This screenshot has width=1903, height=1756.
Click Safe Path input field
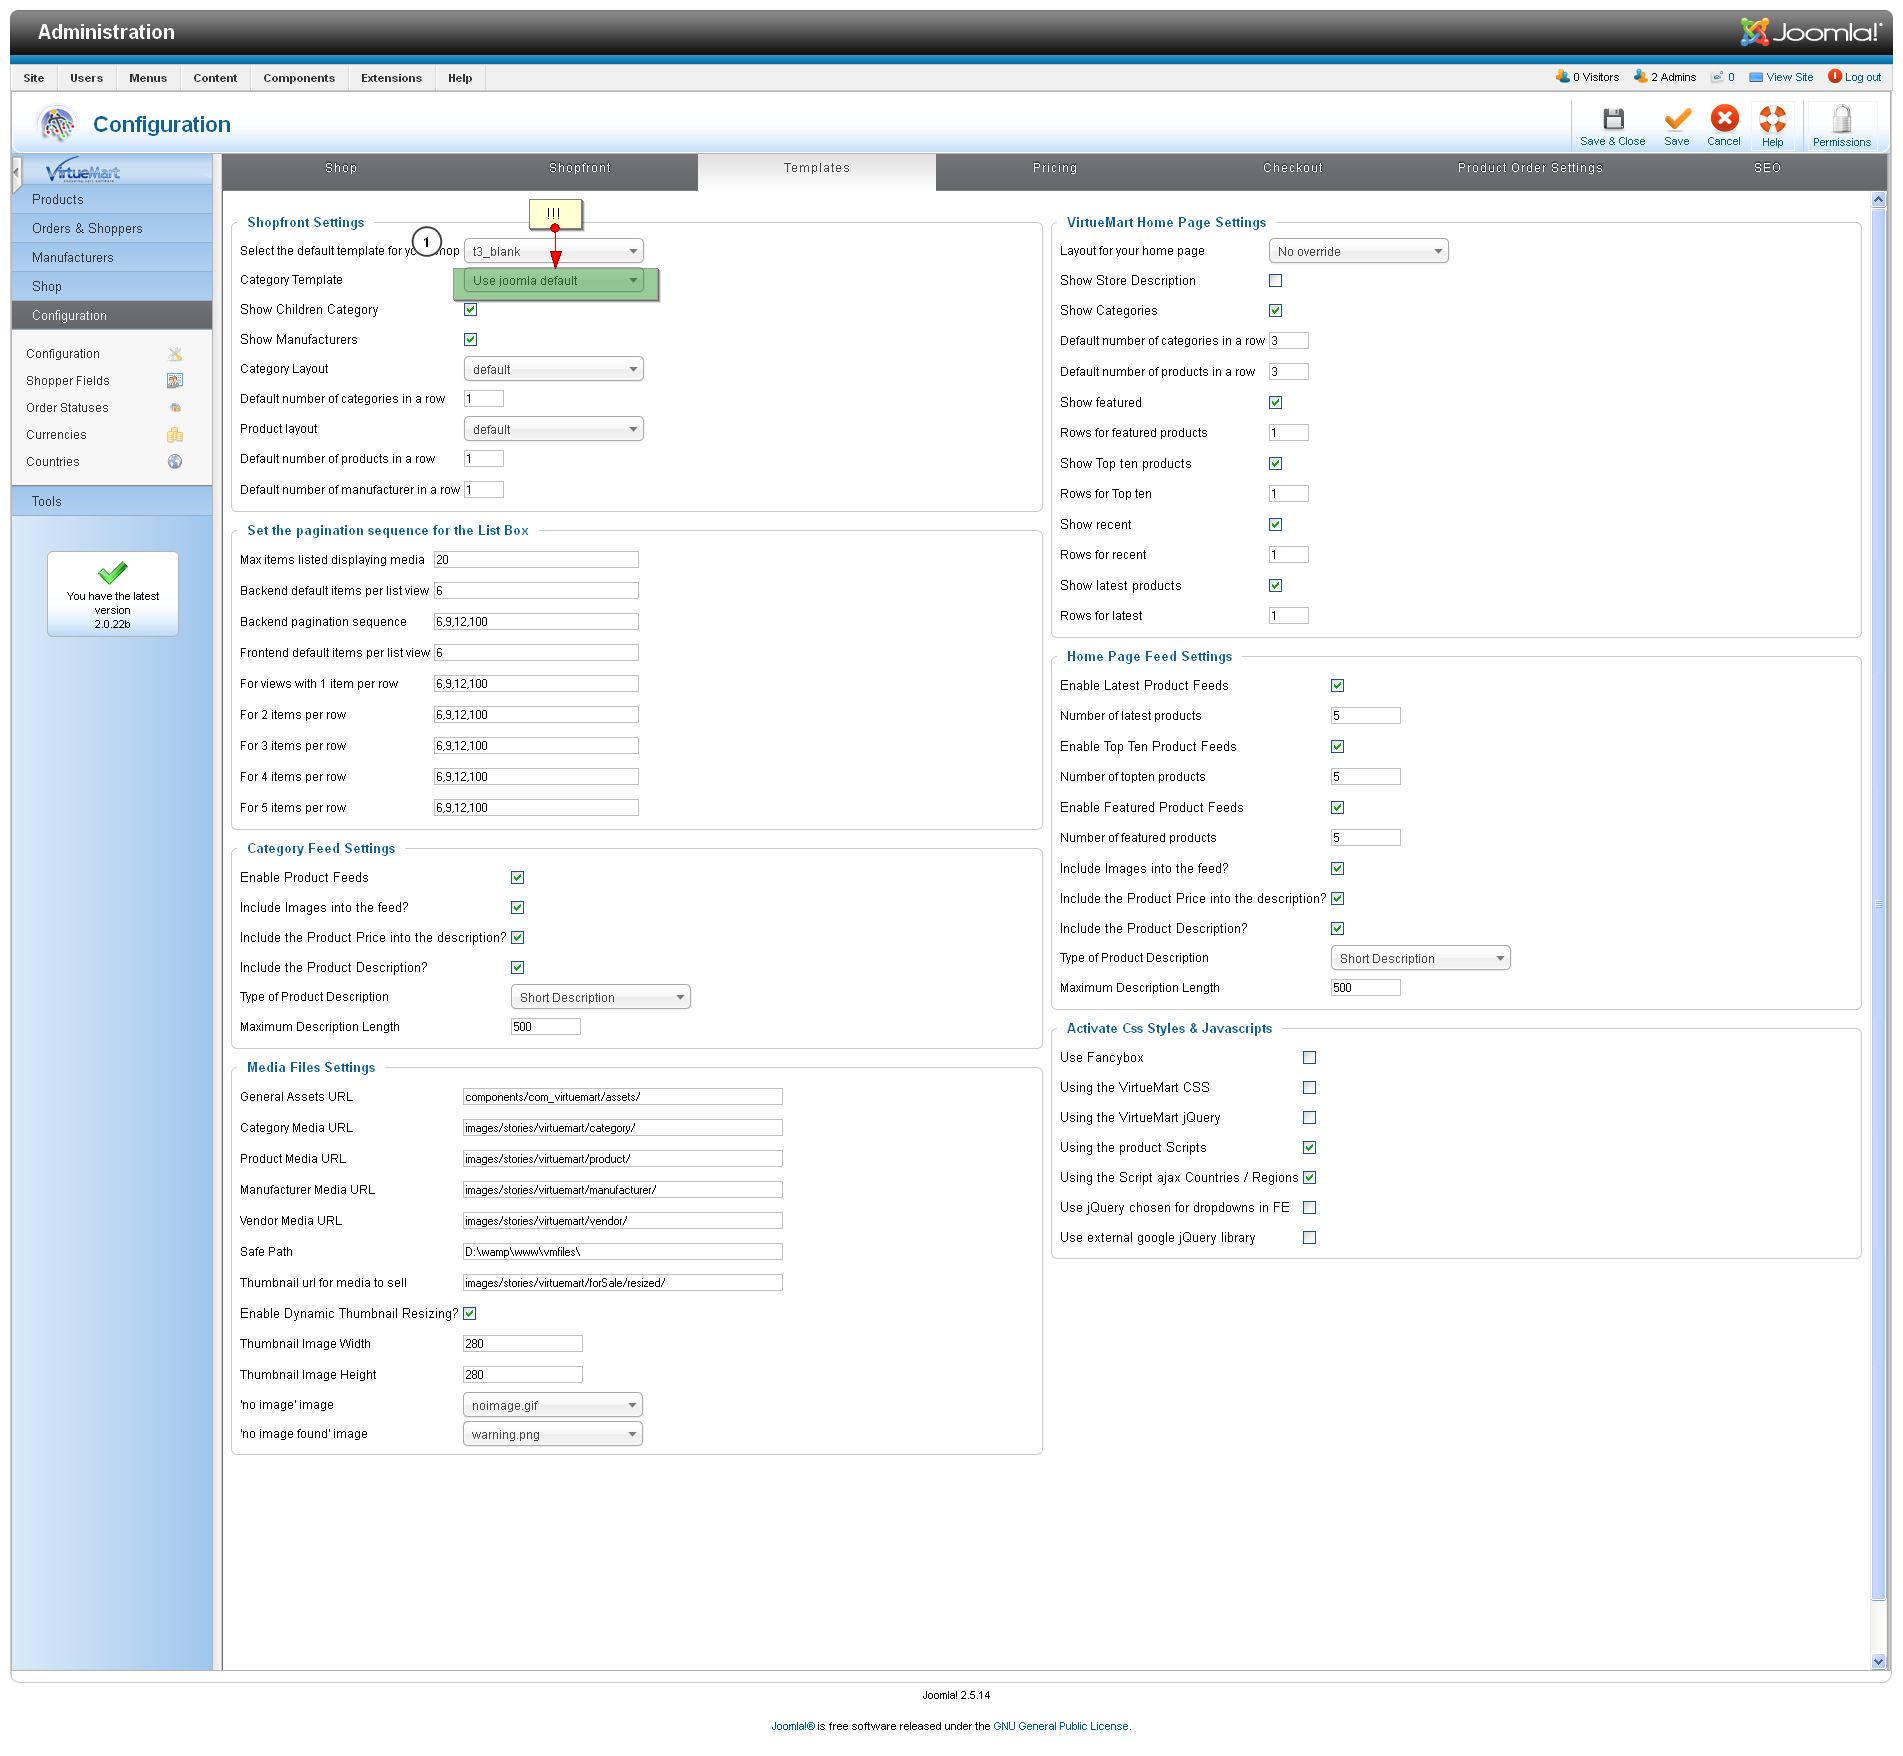pyautogui.click(x=623, y=1253)
